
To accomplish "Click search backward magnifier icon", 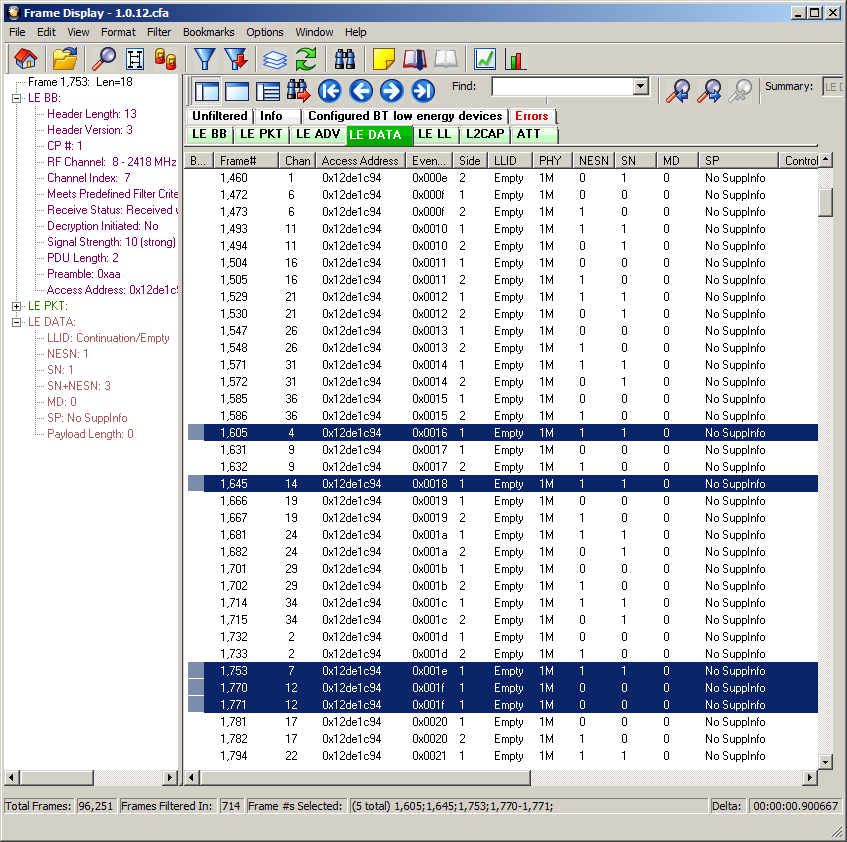I will 677,91.
